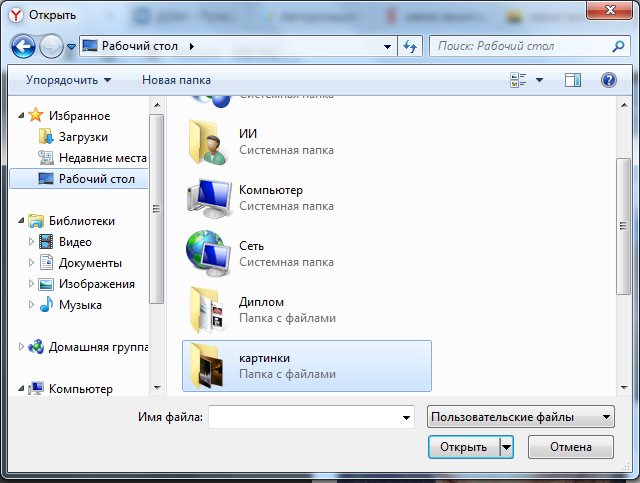Click the refresh button next to address bar
Image resolution: width=640 pixels, height=483 pixels.
click(x=410, y=46)
